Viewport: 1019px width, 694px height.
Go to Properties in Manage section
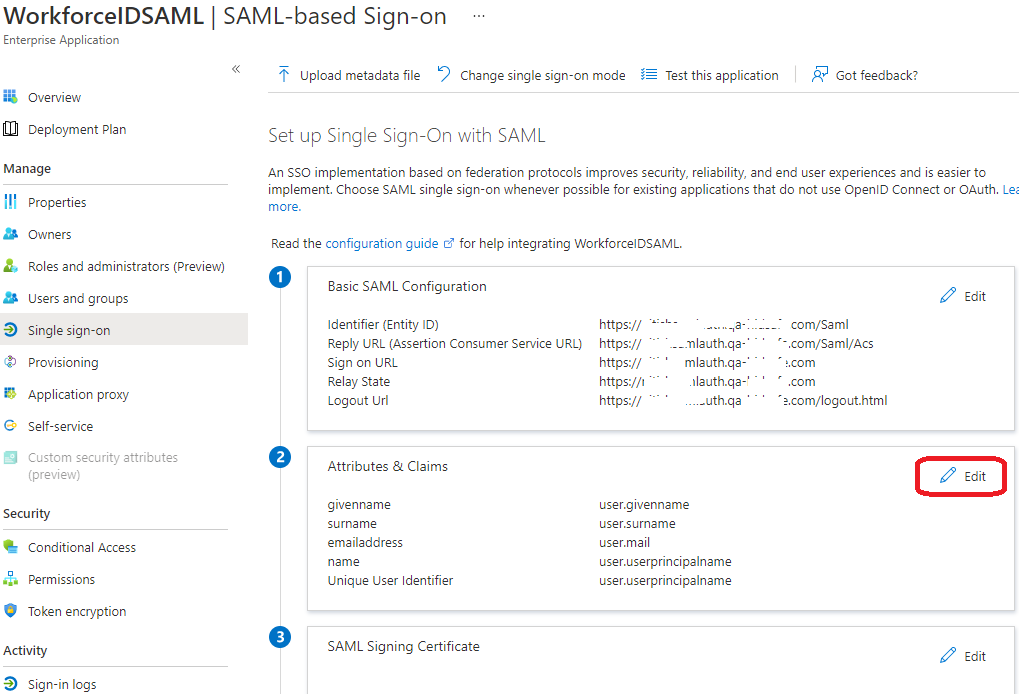pos(57,202)
